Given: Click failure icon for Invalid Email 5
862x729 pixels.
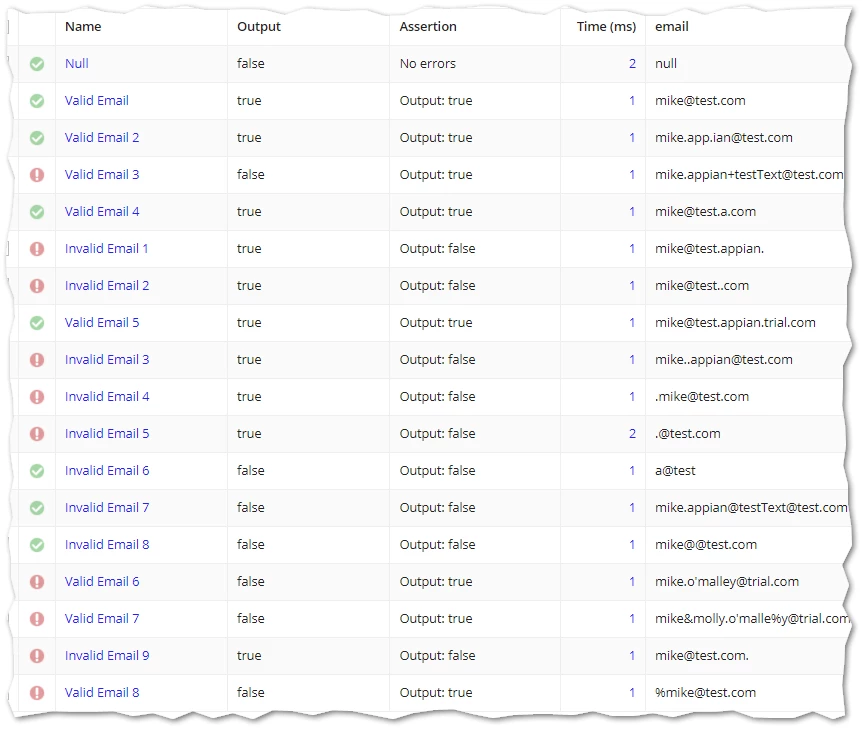Looking at the screenshot, I should coord(37,434).
